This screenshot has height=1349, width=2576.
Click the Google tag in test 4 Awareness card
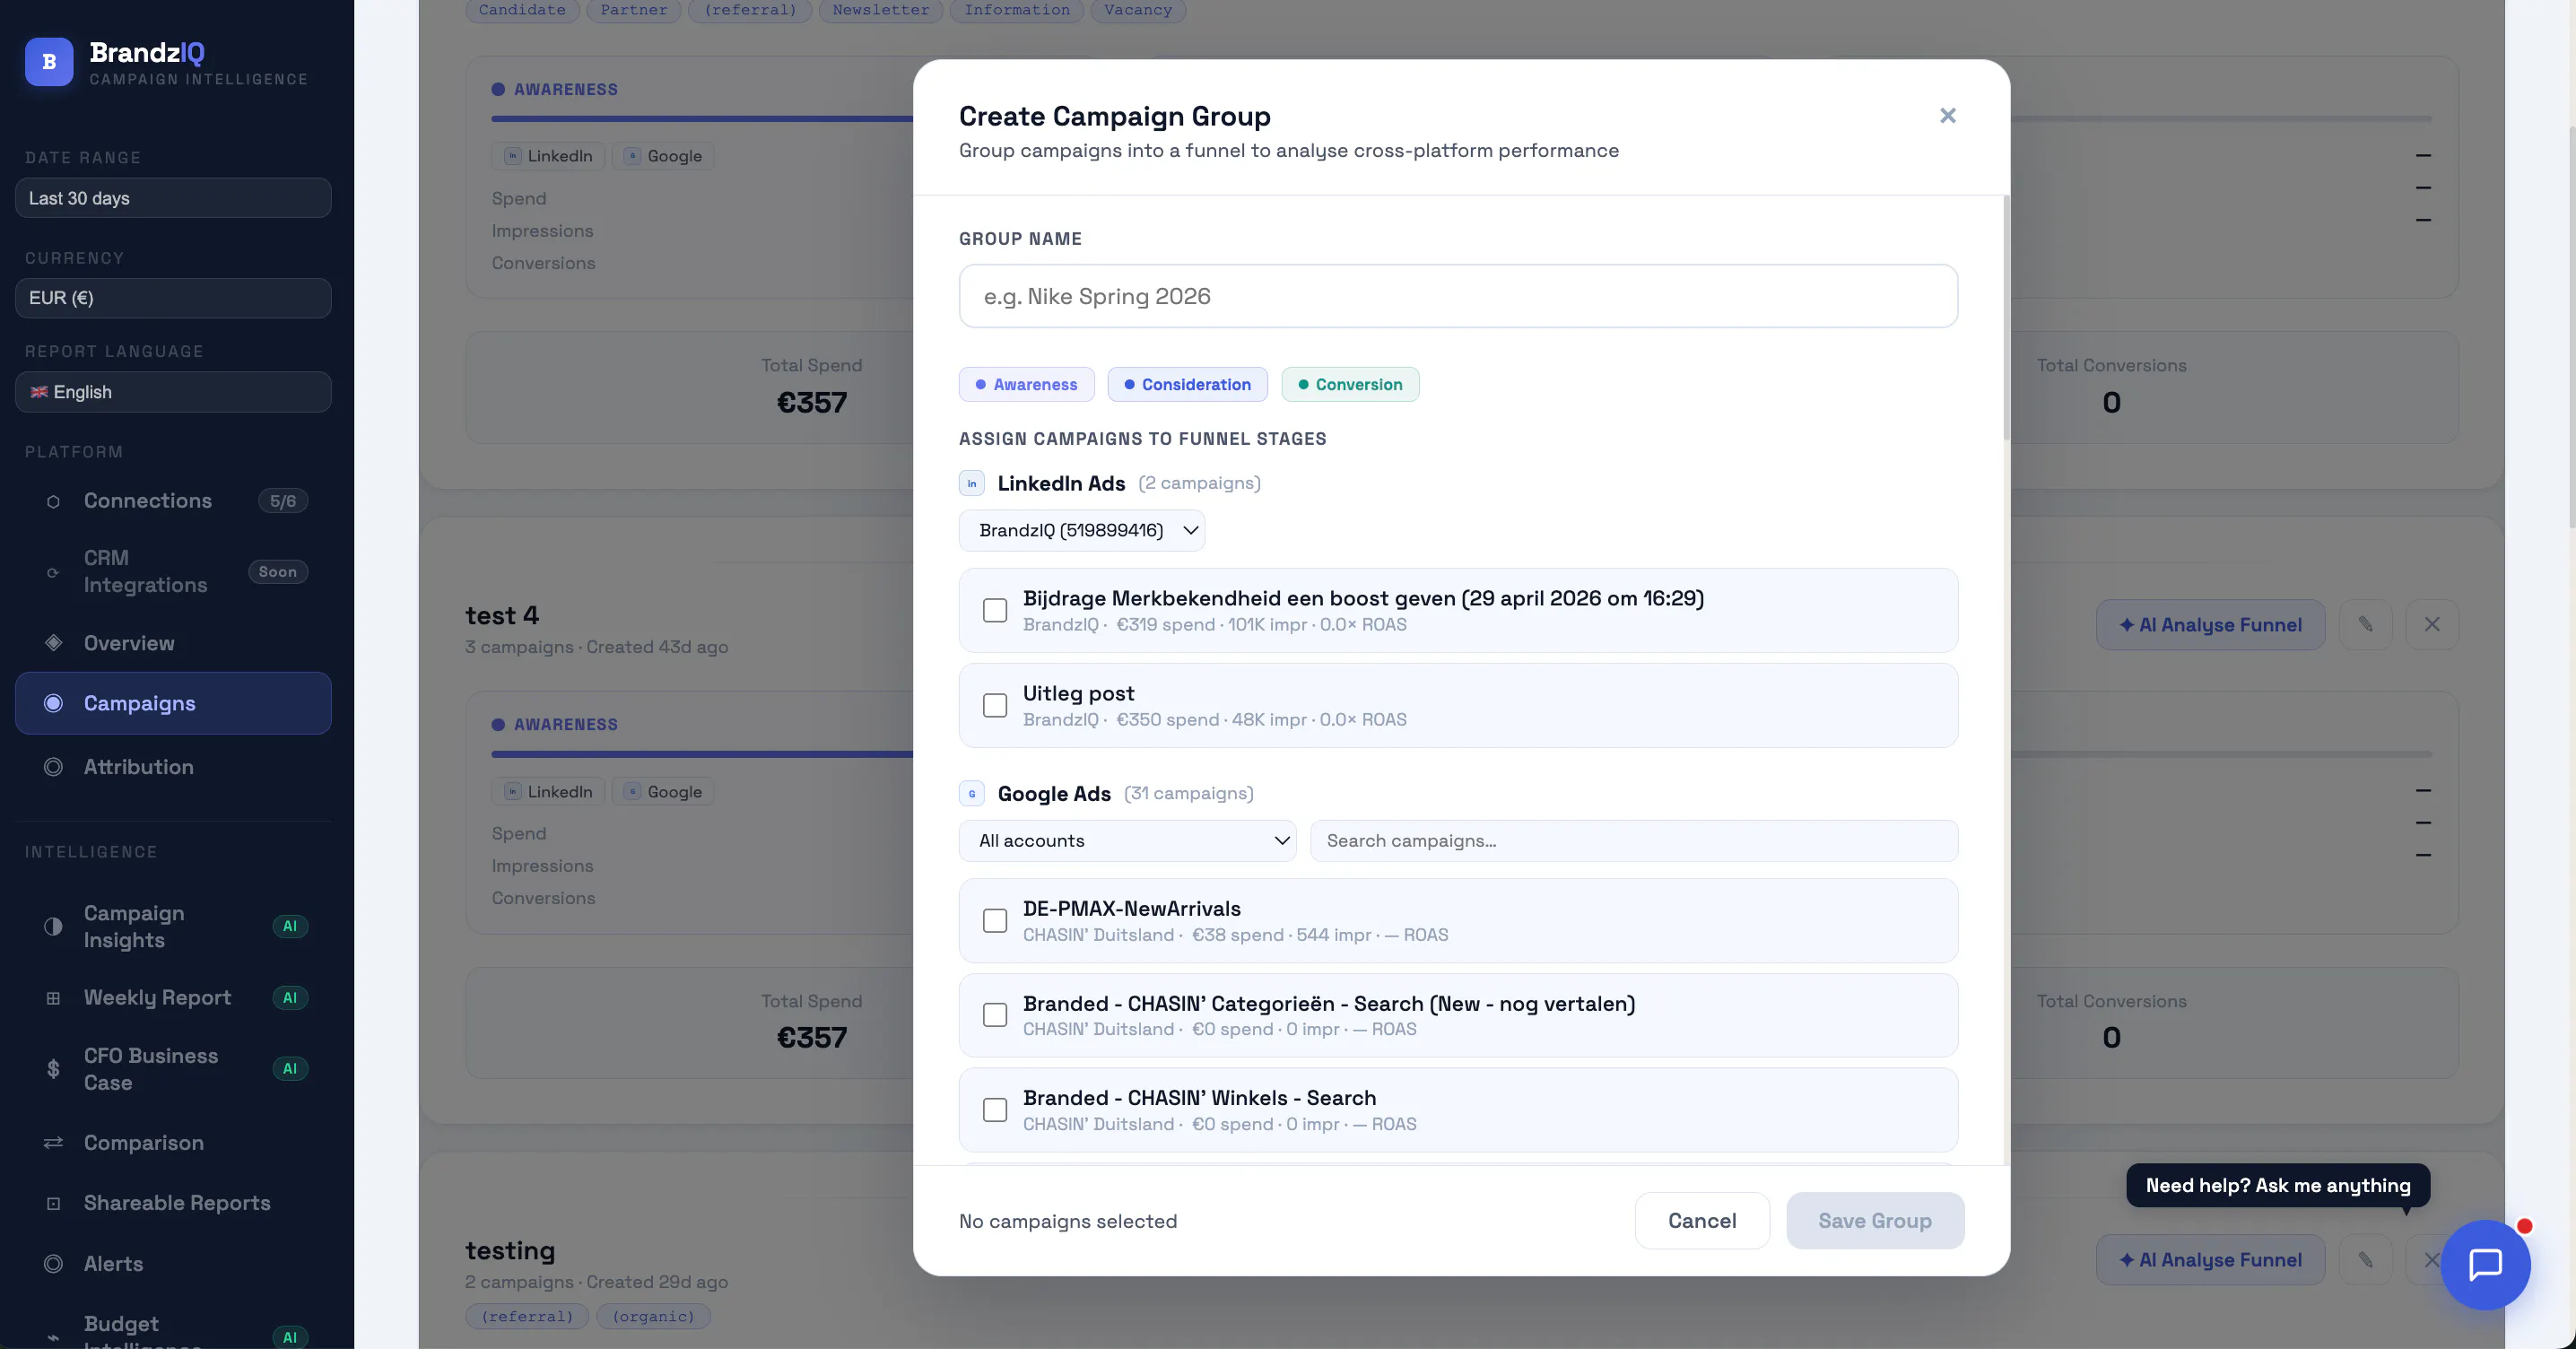[x=663, y=792]
